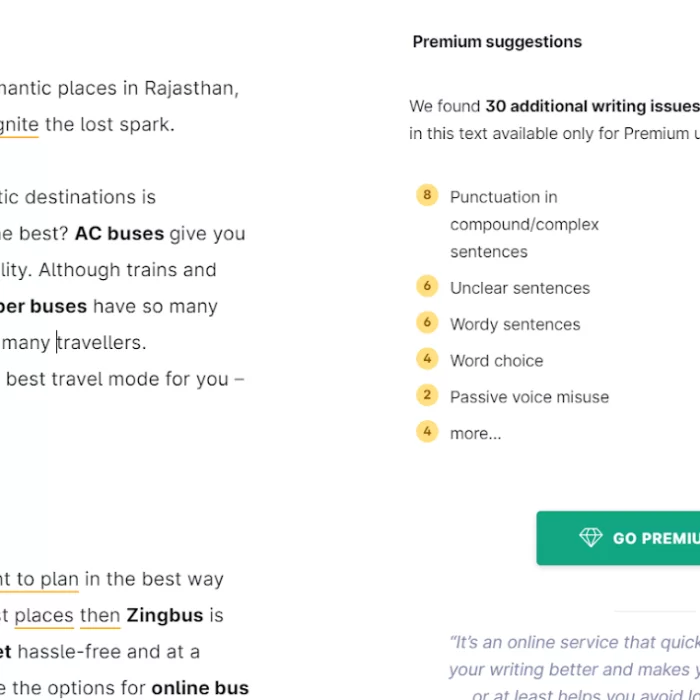Click the 6 badge beside Wordy sentences
This screenshot has height=700, width=700.
pyautogui.click(x=427, y=323)
